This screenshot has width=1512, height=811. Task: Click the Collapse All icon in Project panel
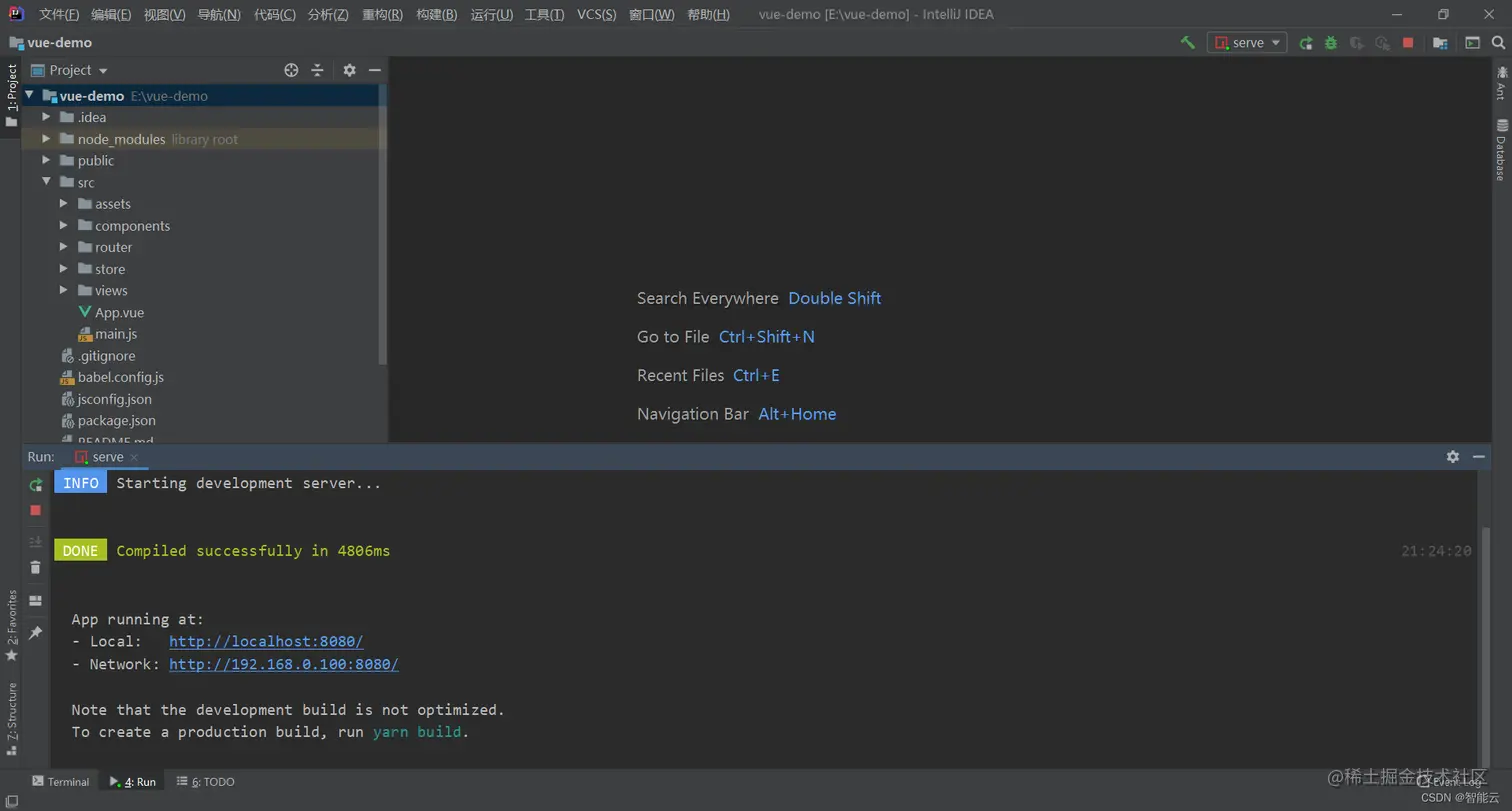pos(317,70)
